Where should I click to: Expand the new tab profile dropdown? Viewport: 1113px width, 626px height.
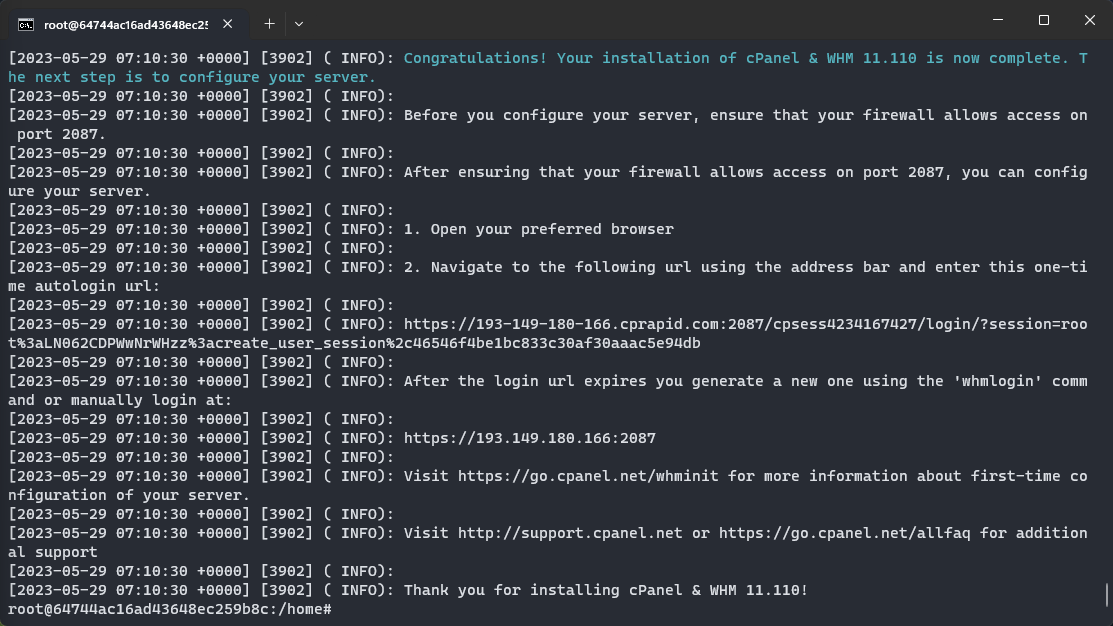coord(299,24)
